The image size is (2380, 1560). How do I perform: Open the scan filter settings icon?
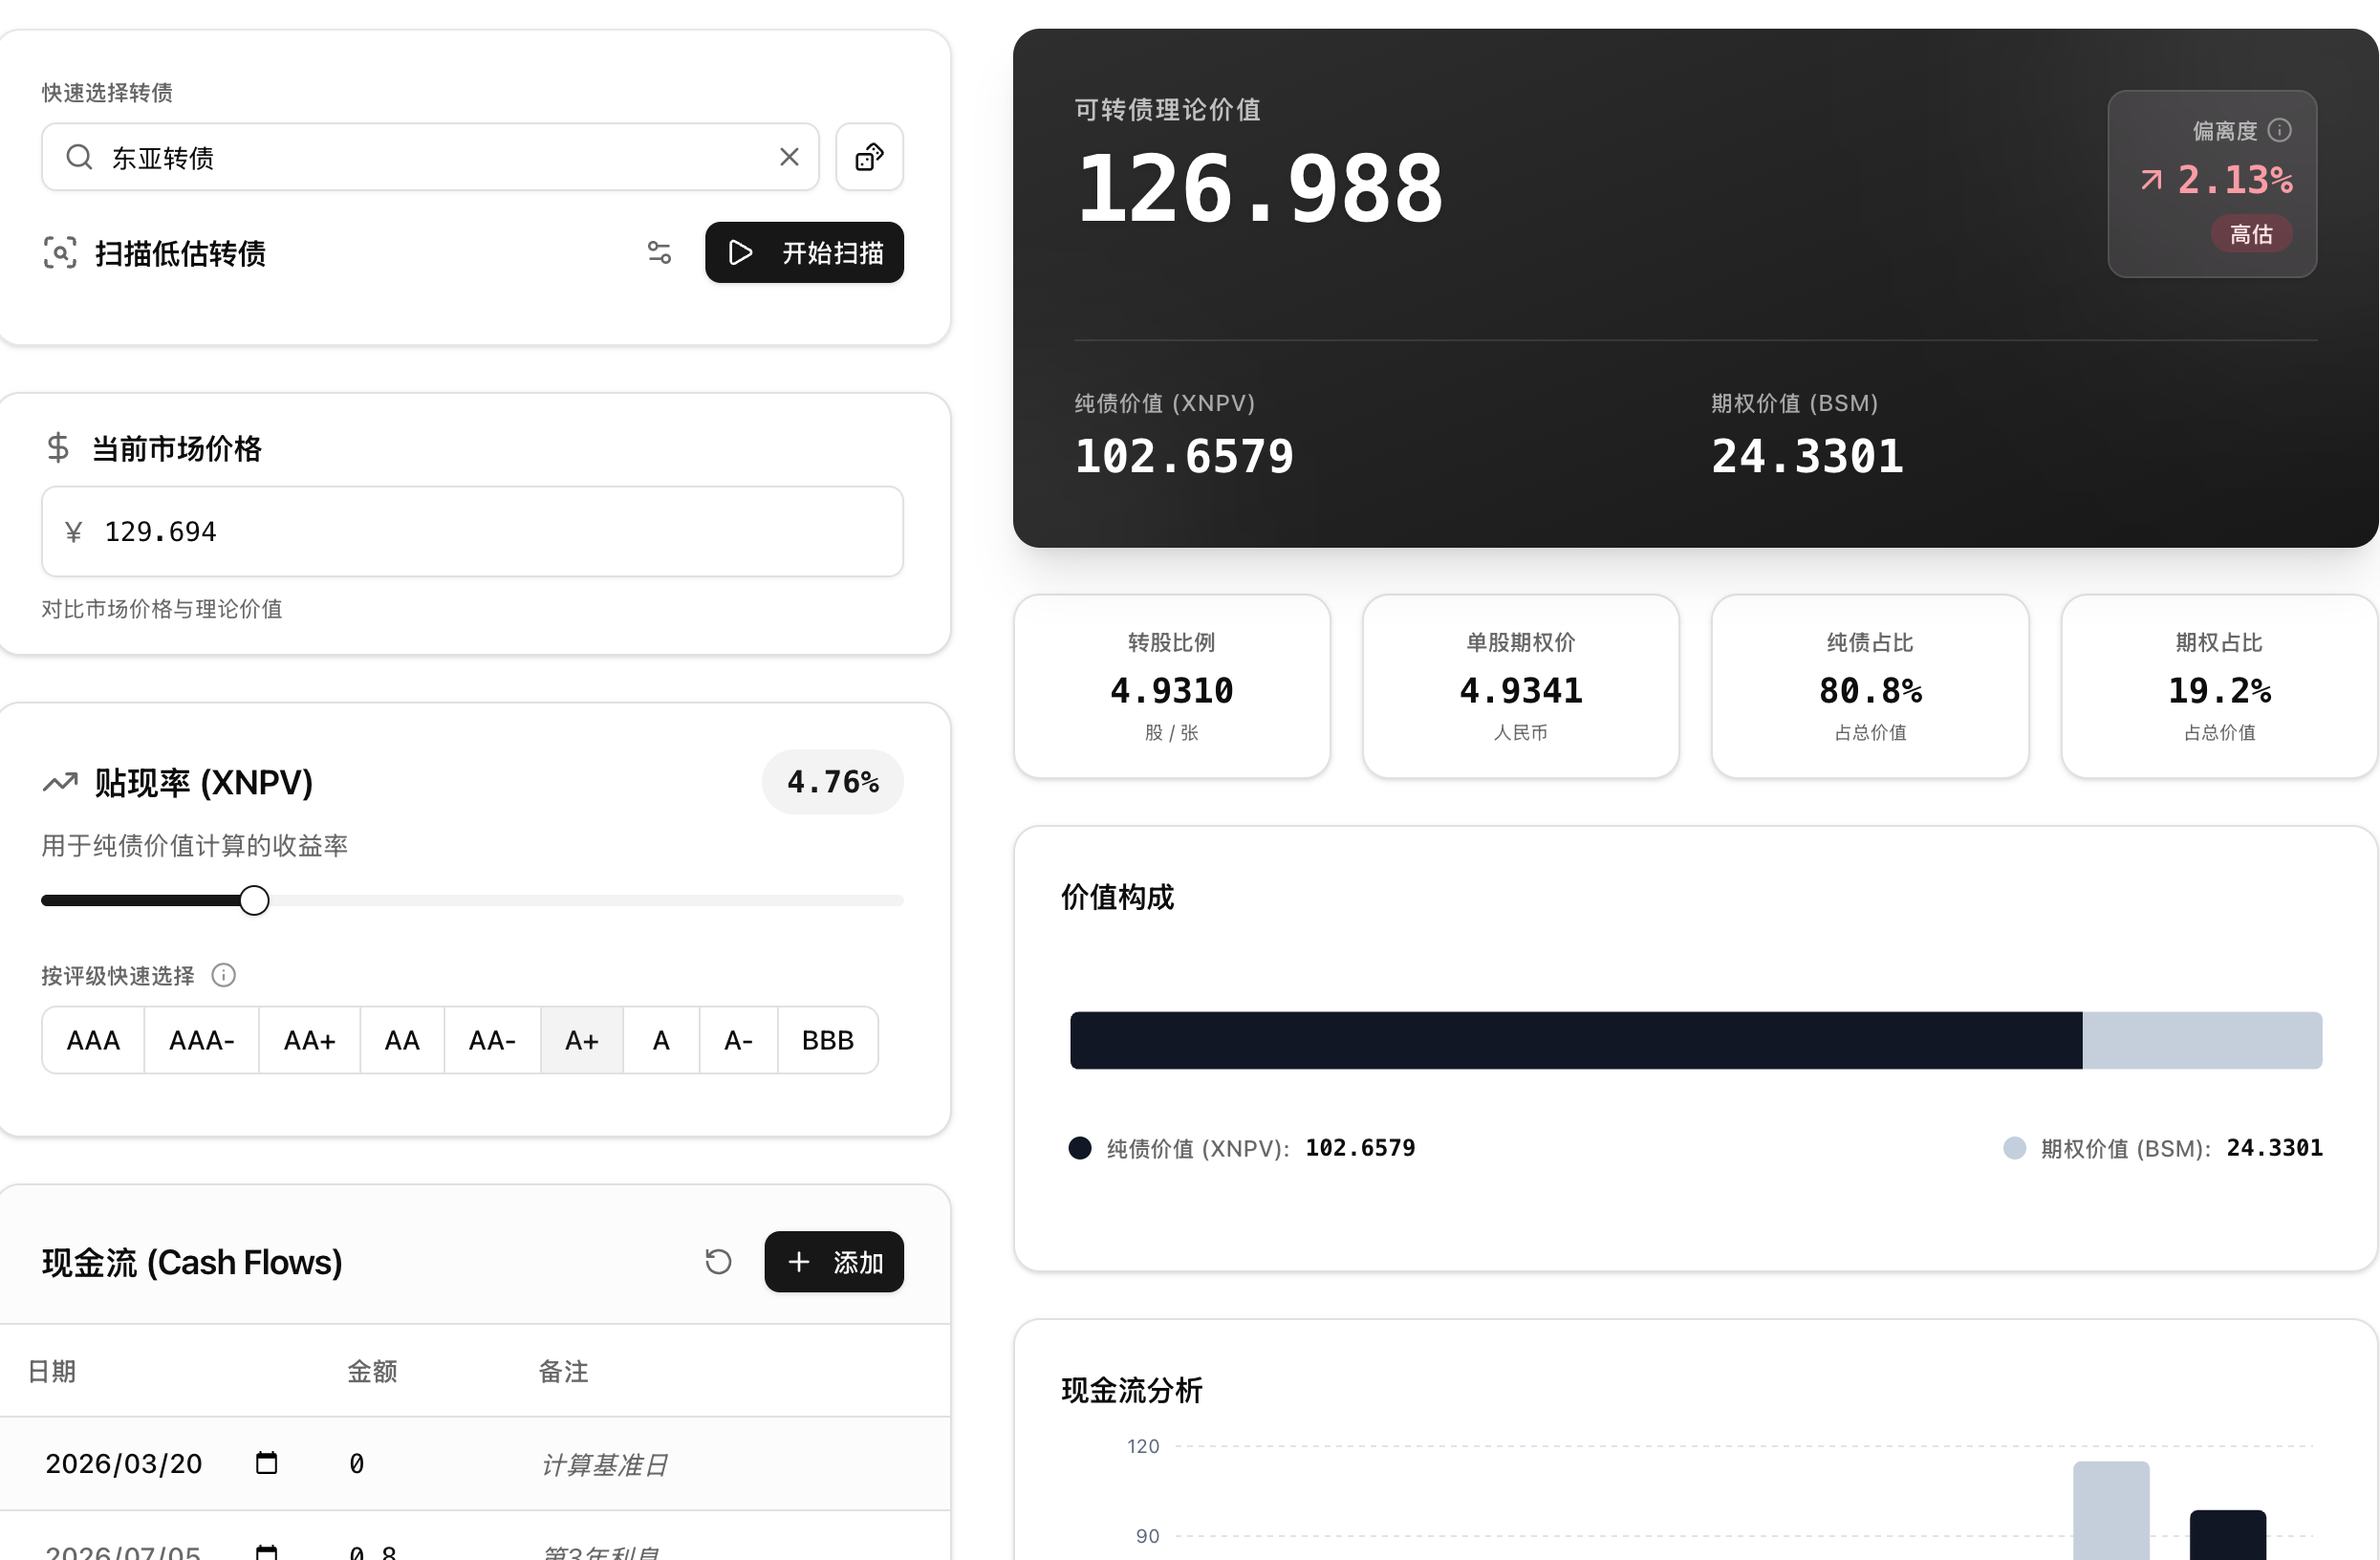[x=659, y=252]
